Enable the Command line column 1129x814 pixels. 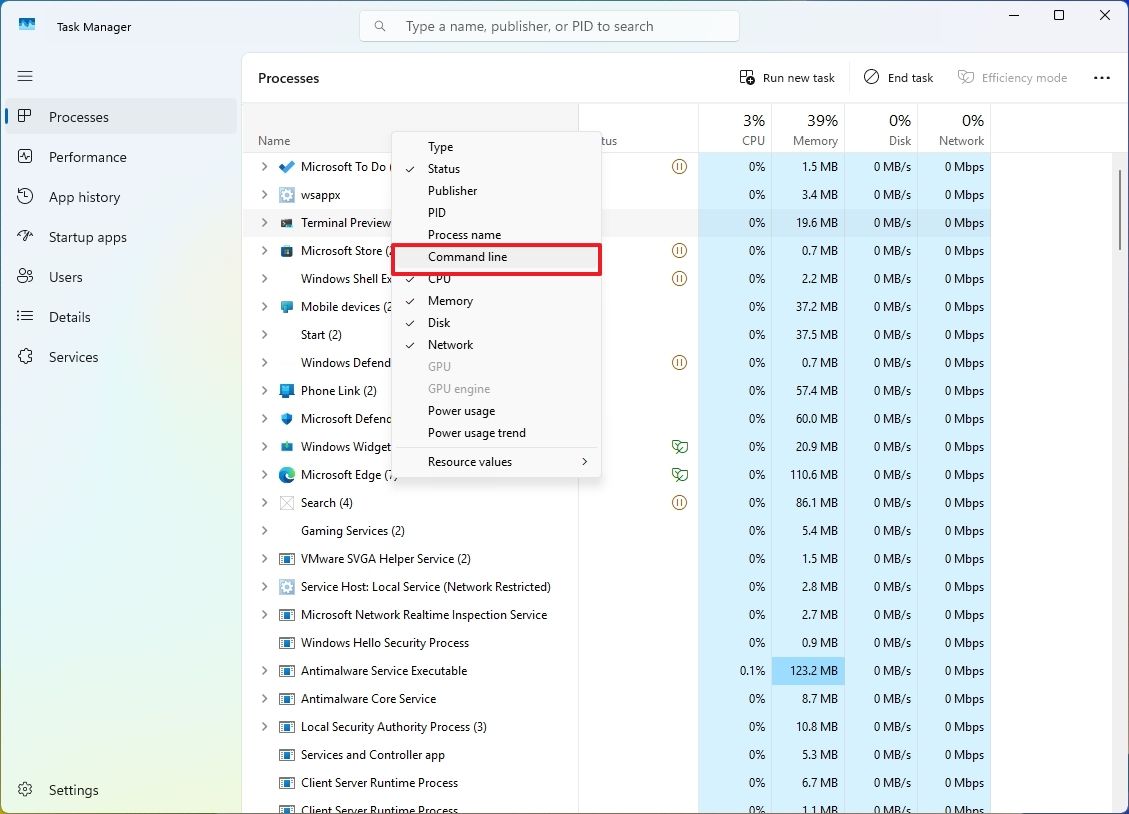coord(467,256)
